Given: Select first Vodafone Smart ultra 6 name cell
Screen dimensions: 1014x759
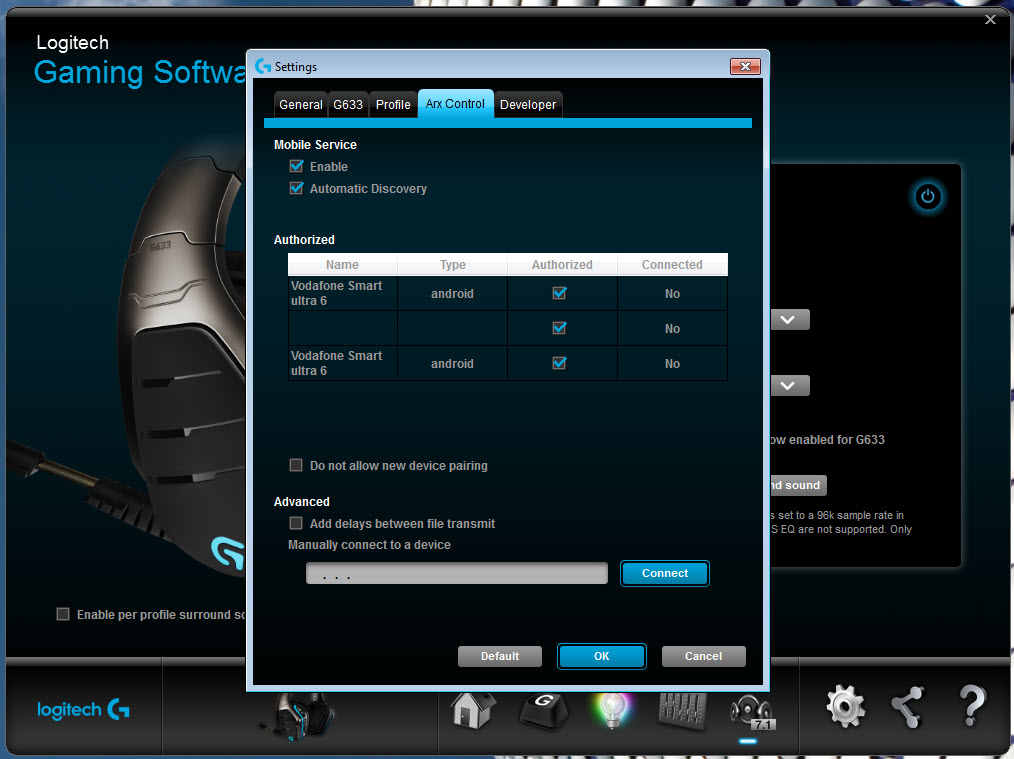Looking at the screenshot, I should [x=342, y=294].
